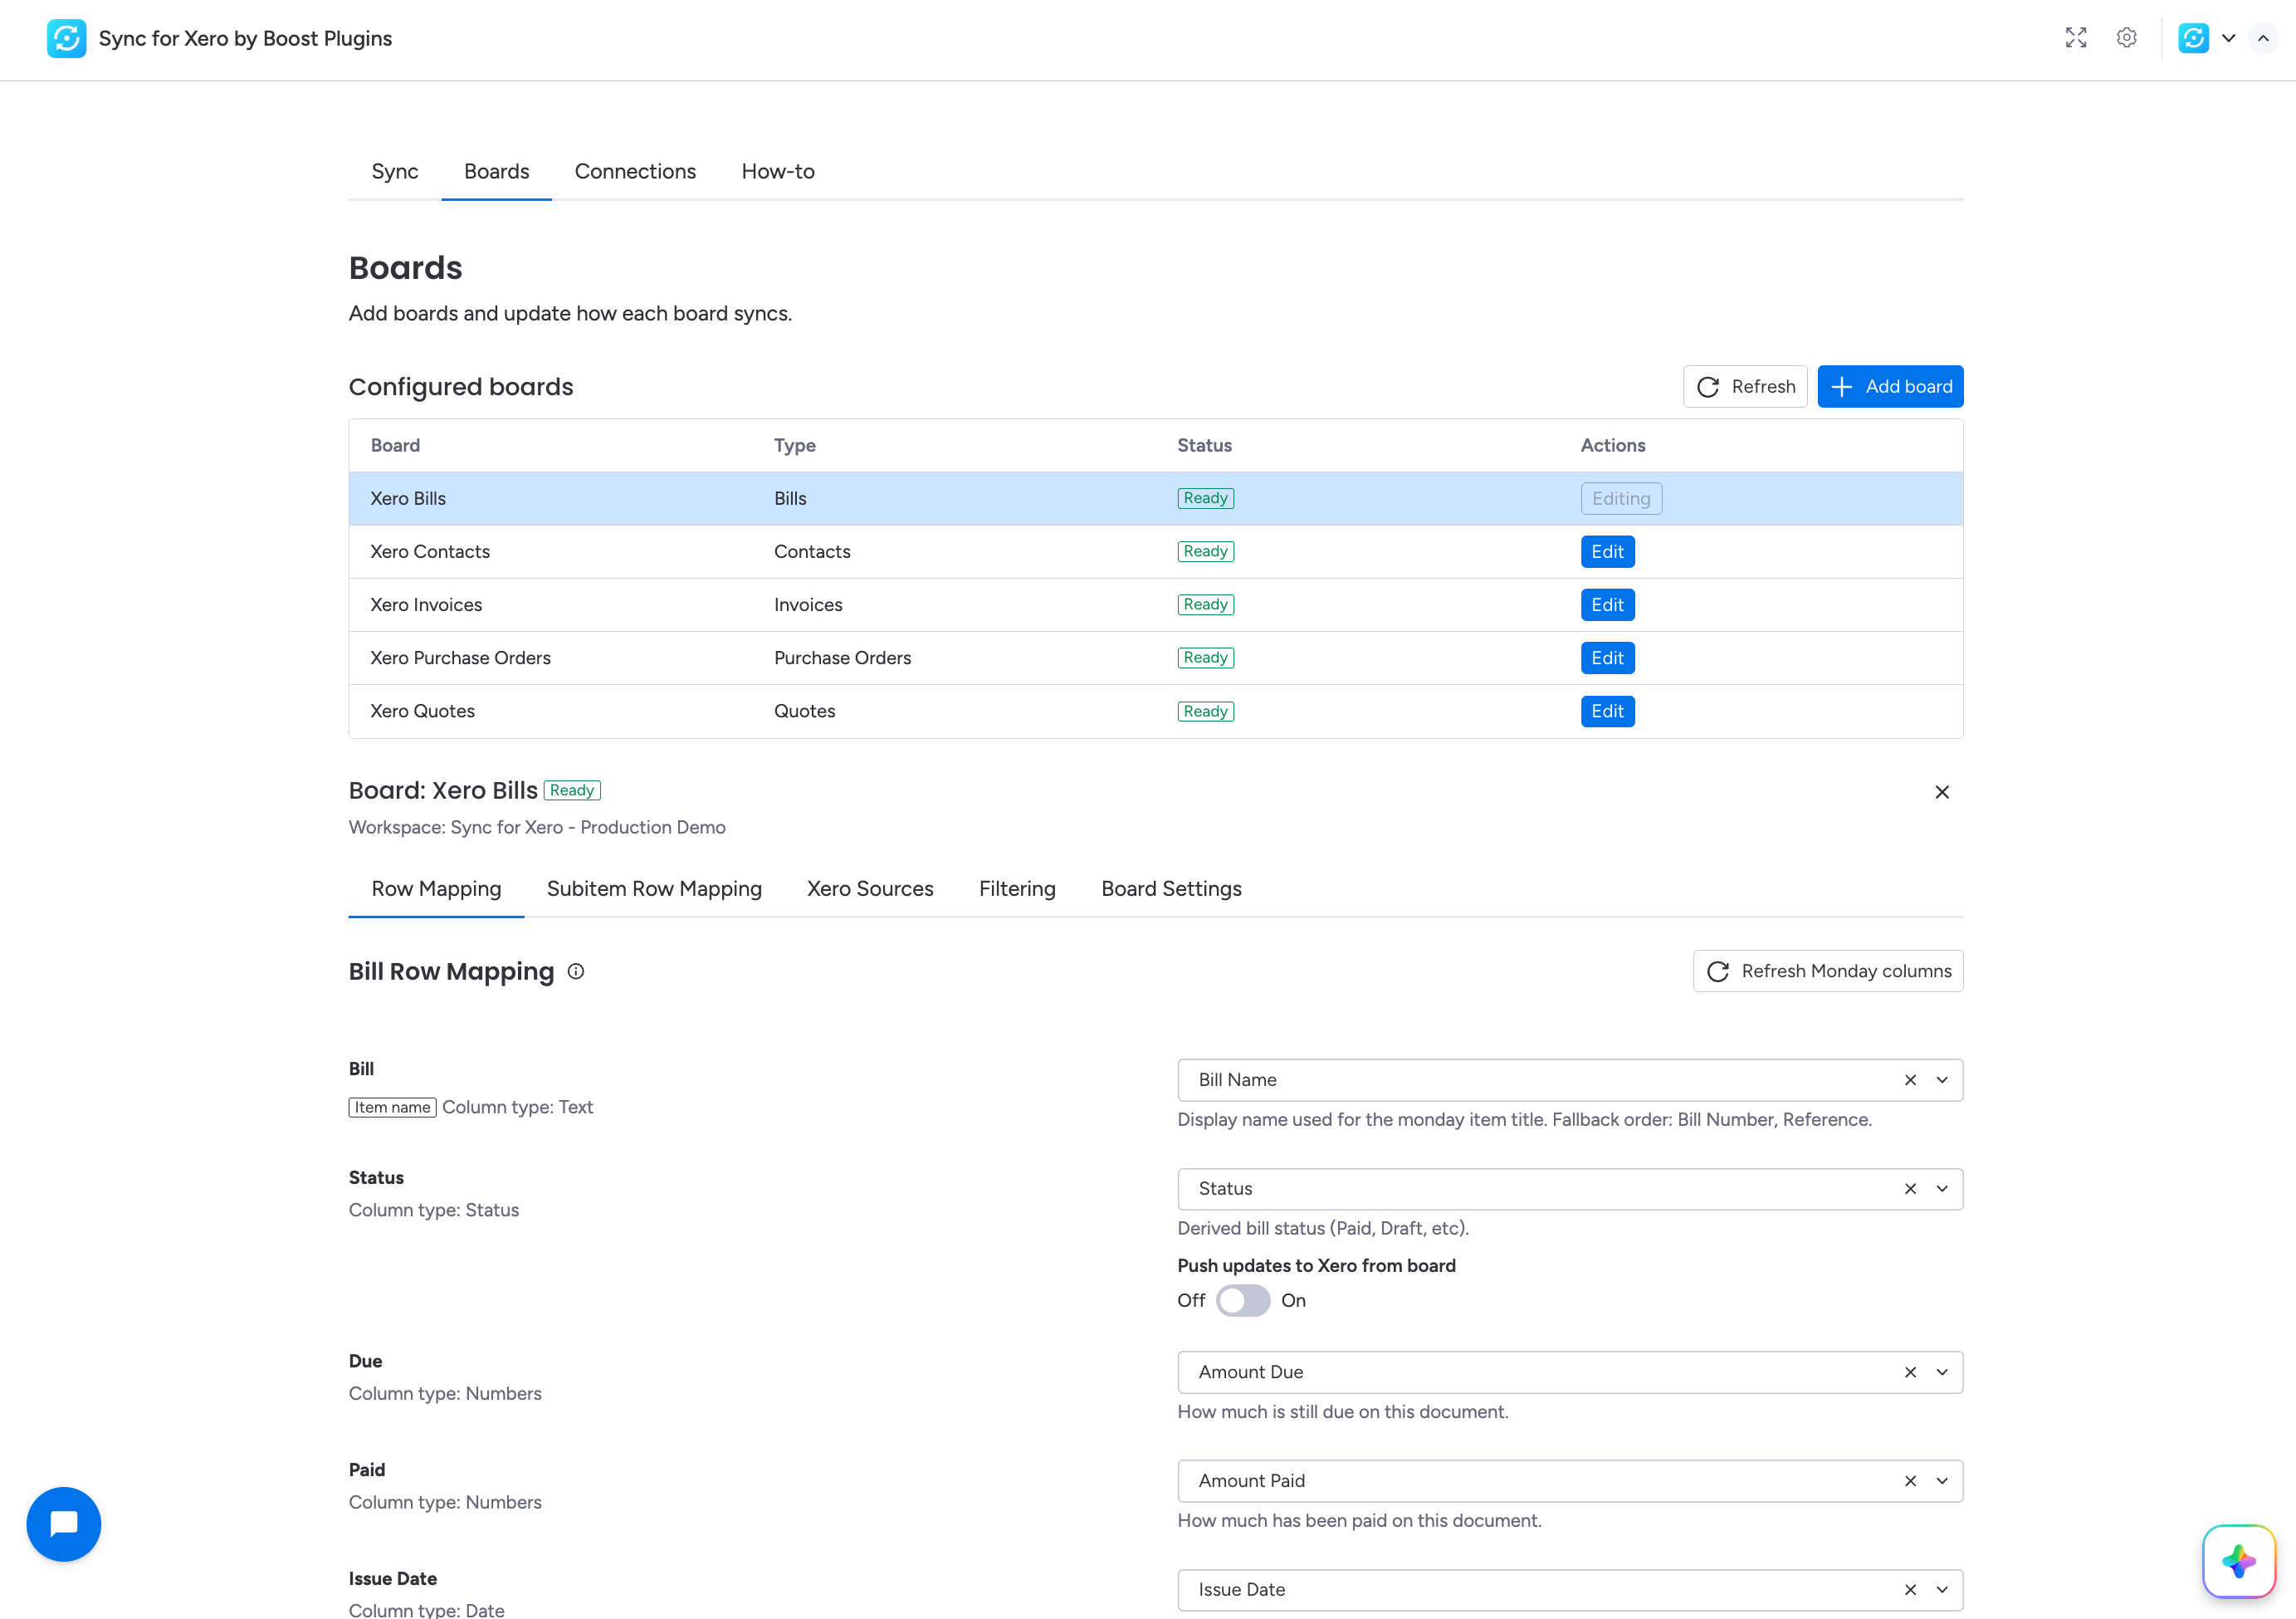Screen dimensions: 2296x1619
Task: Click the Sync for Xero app logo
Action: 66,39
